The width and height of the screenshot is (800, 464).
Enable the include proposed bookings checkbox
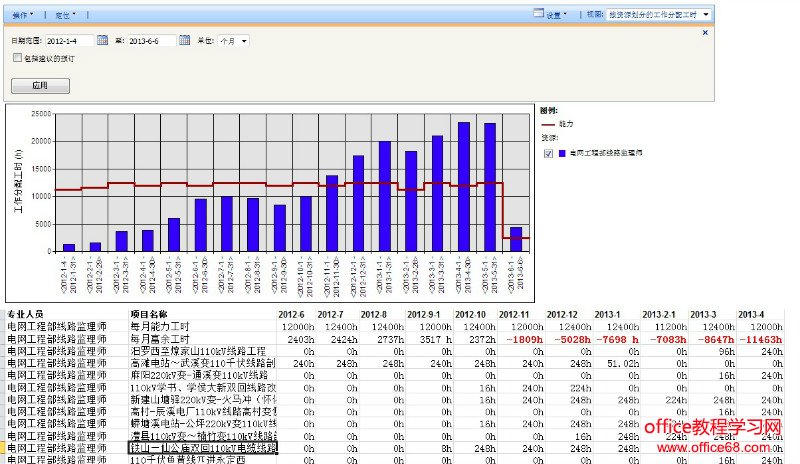(x=16, y=59)
